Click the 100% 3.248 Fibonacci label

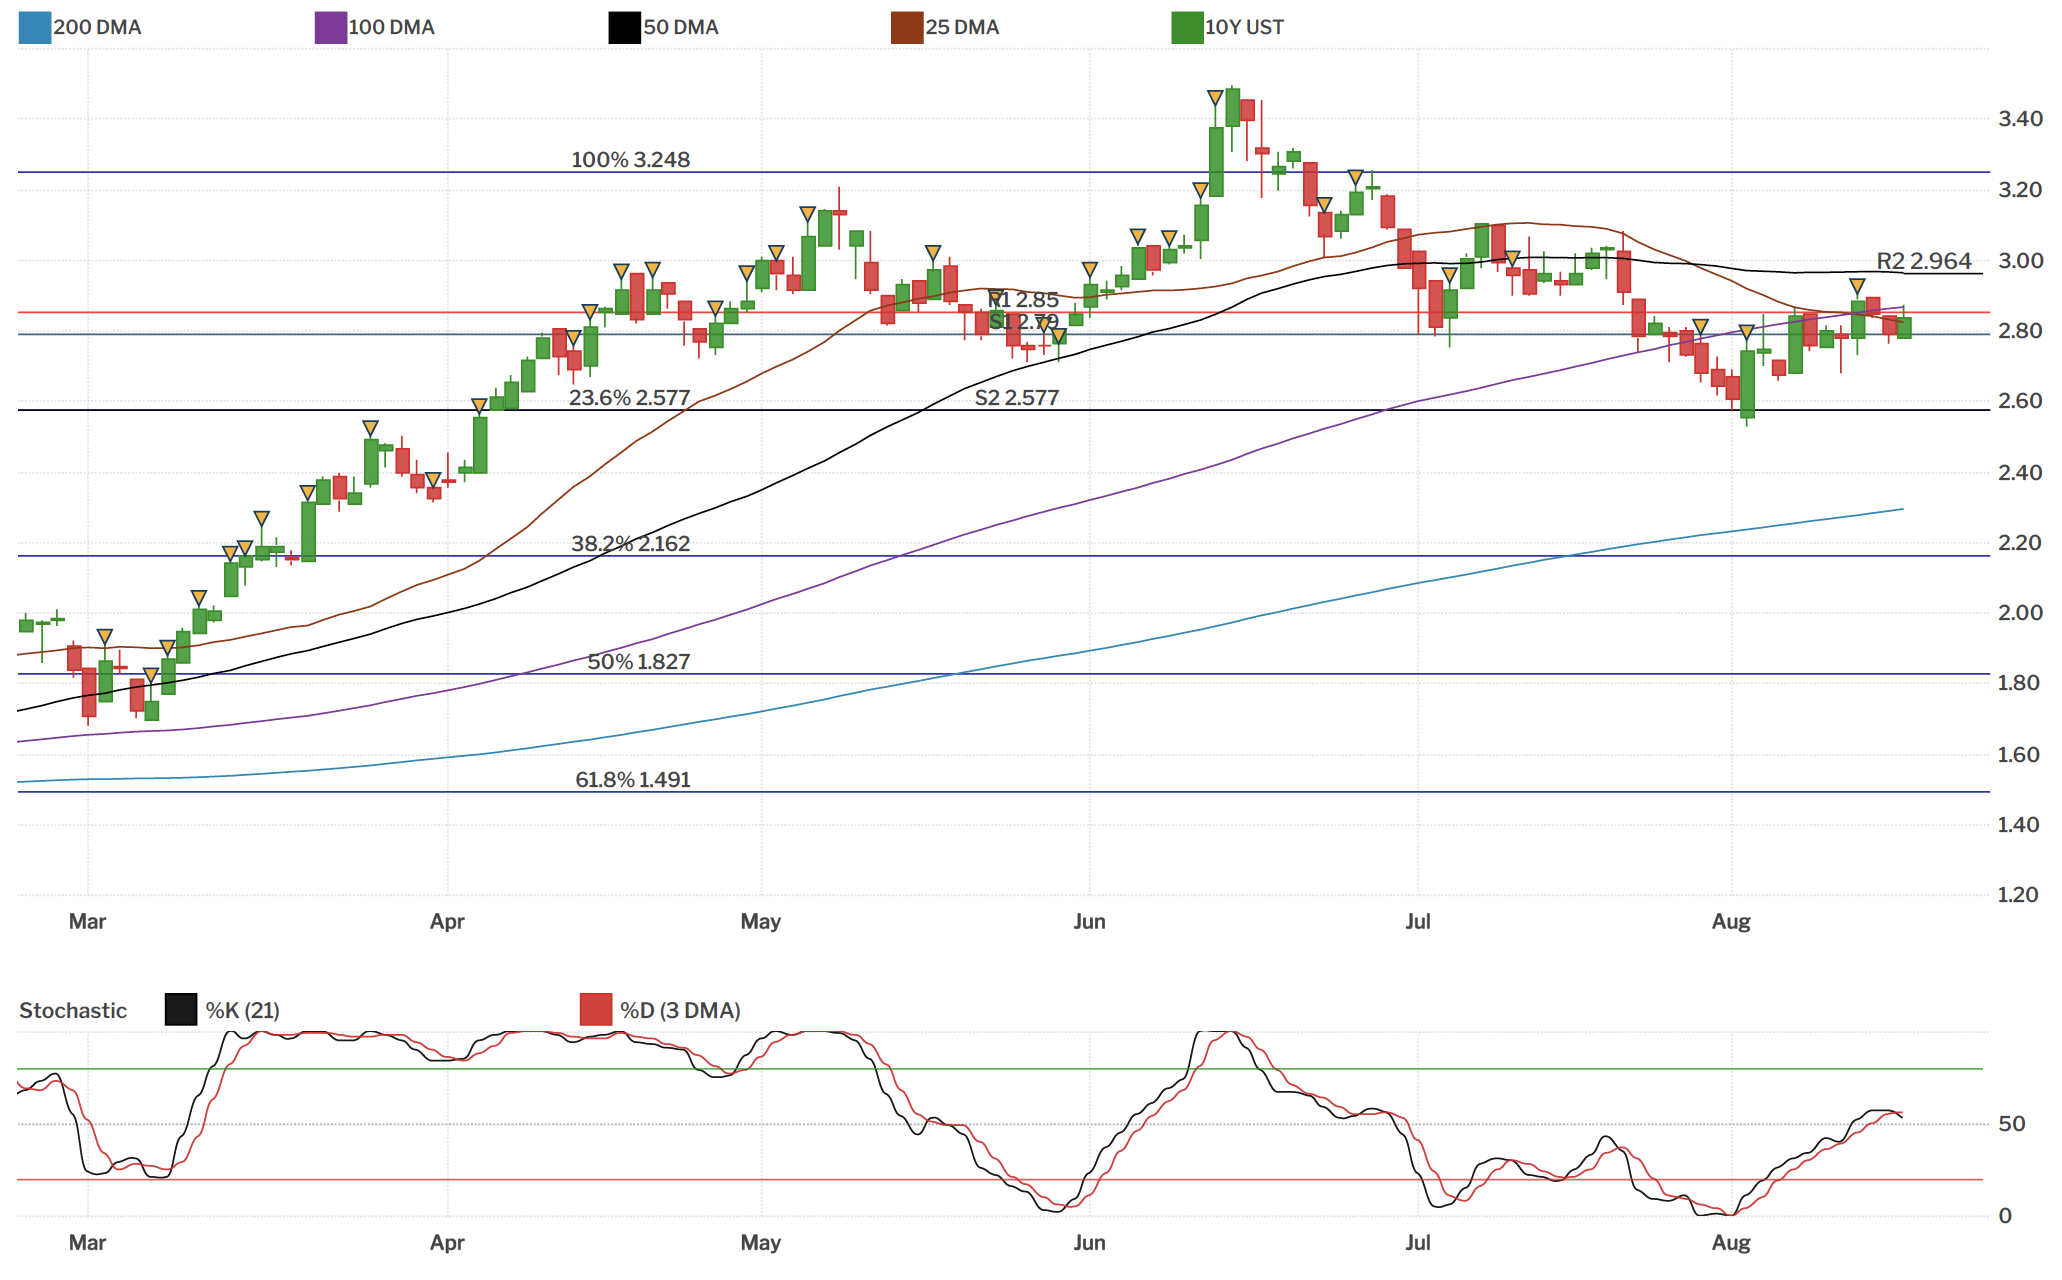click(630, 160)
